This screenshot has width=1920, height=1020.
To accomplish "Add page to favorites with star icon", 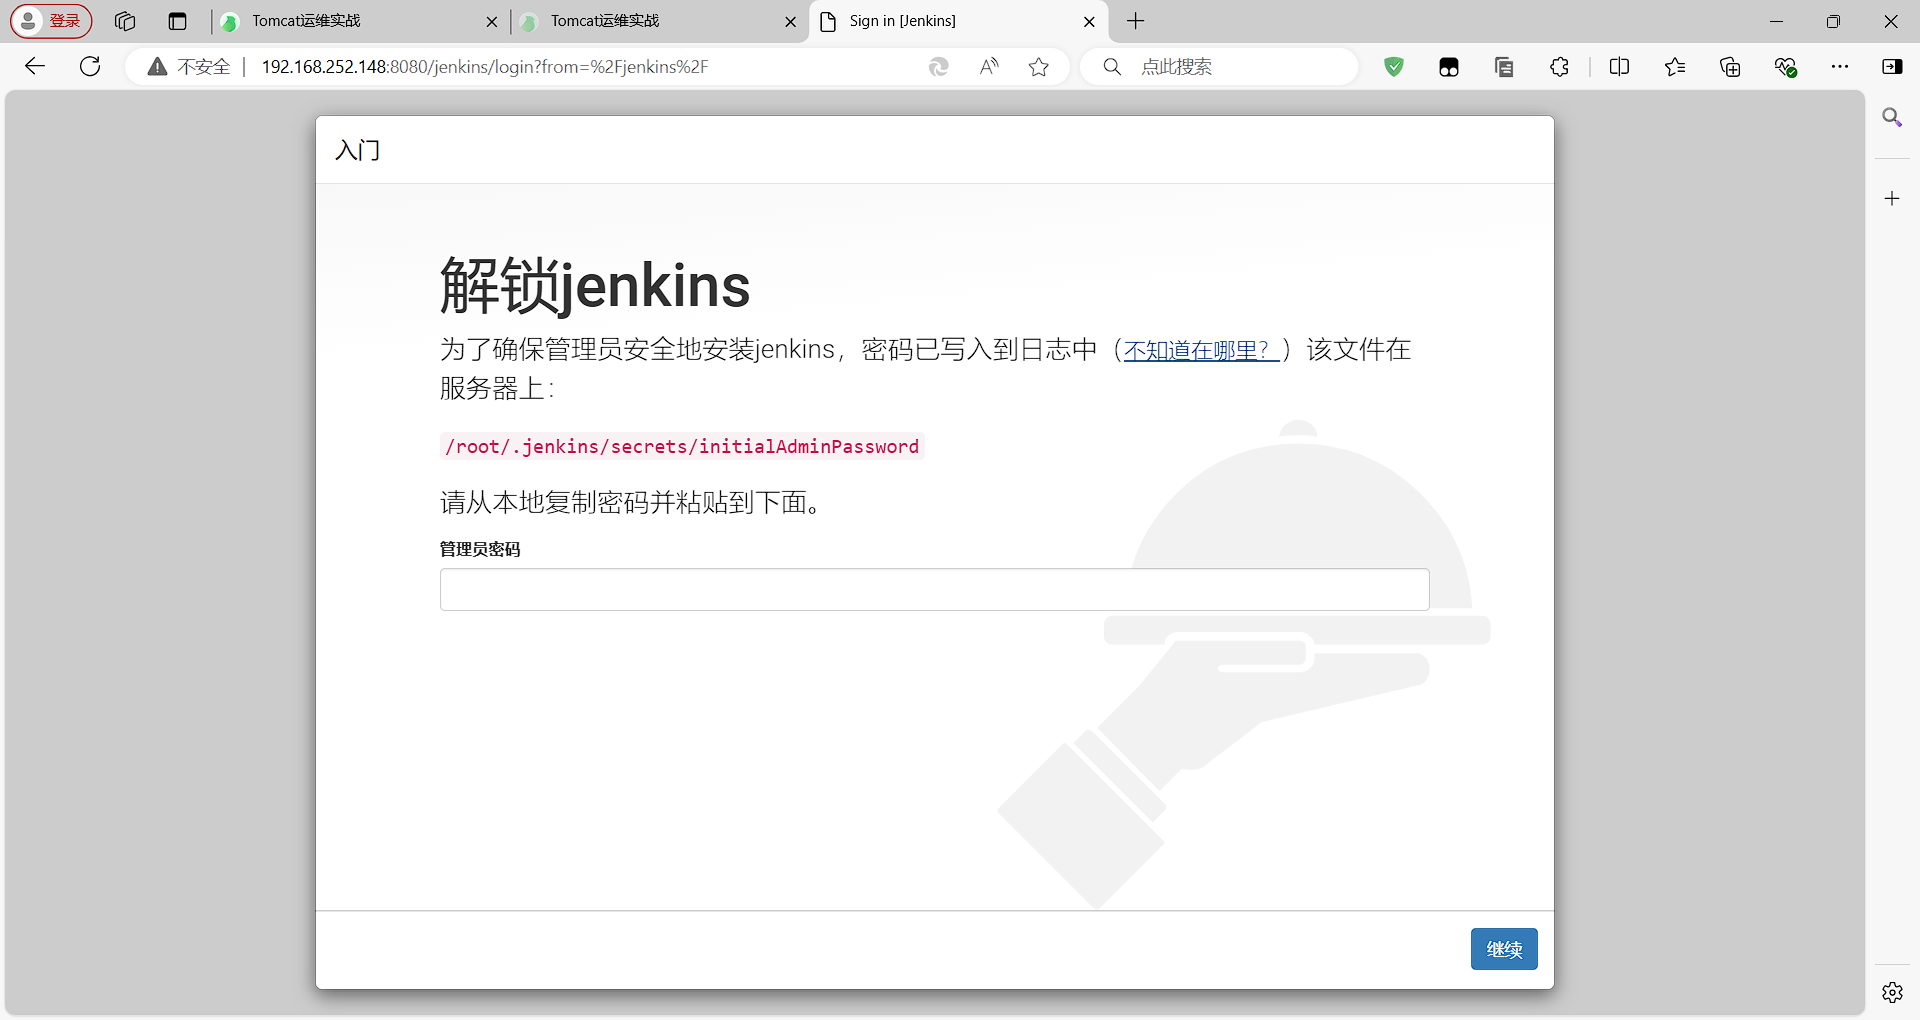I will 1039,67.
